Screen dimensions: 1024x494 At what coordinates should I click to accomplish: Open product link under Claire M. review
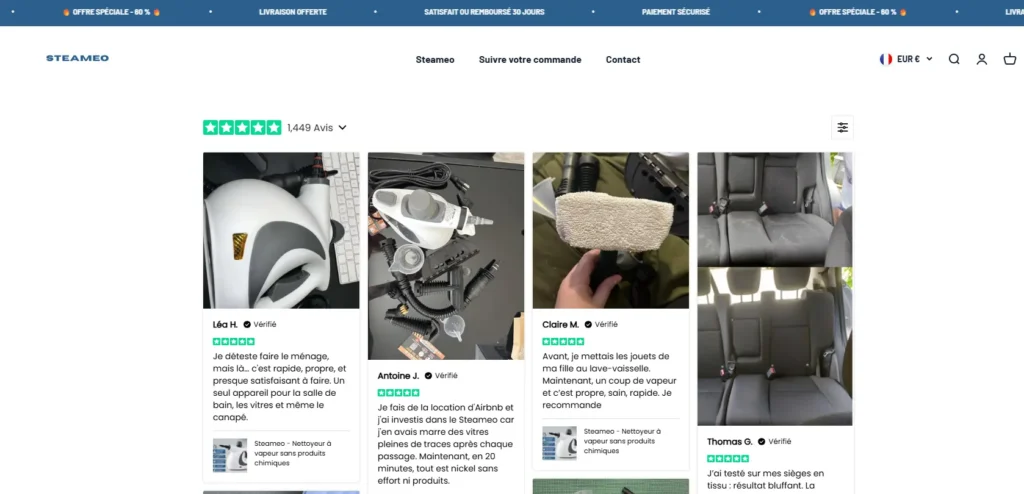tap(610, 441)
